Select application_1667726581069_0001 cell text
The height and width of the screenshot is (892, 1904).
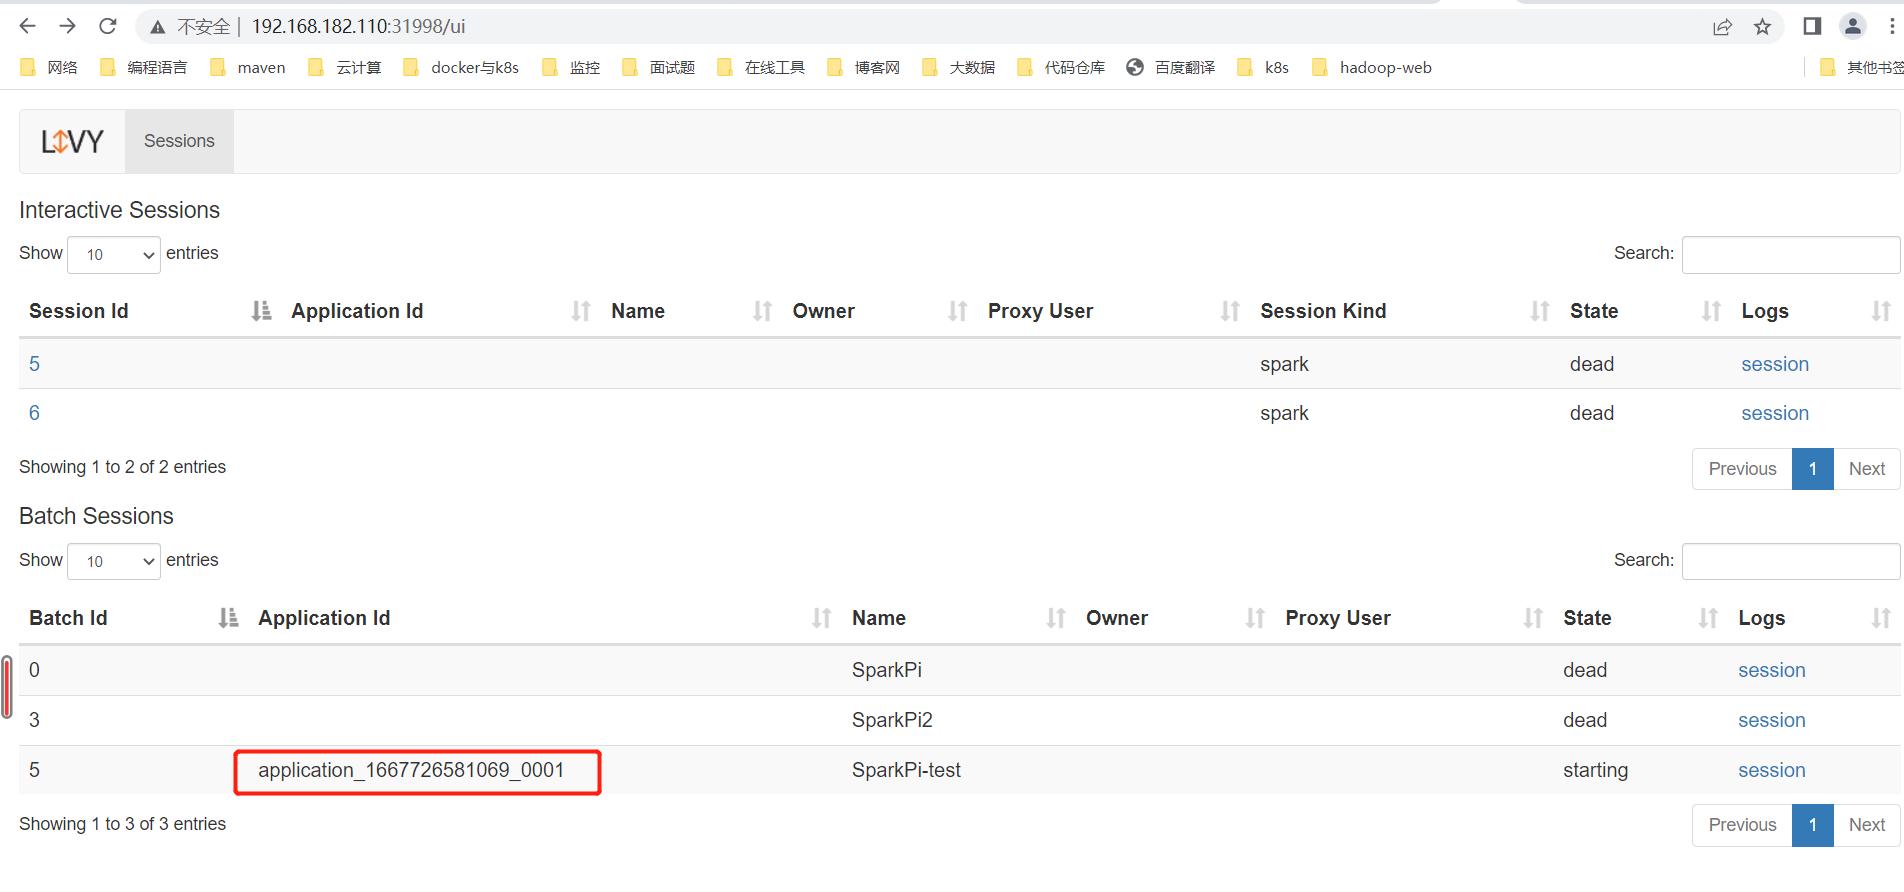[x=411, y=770]
